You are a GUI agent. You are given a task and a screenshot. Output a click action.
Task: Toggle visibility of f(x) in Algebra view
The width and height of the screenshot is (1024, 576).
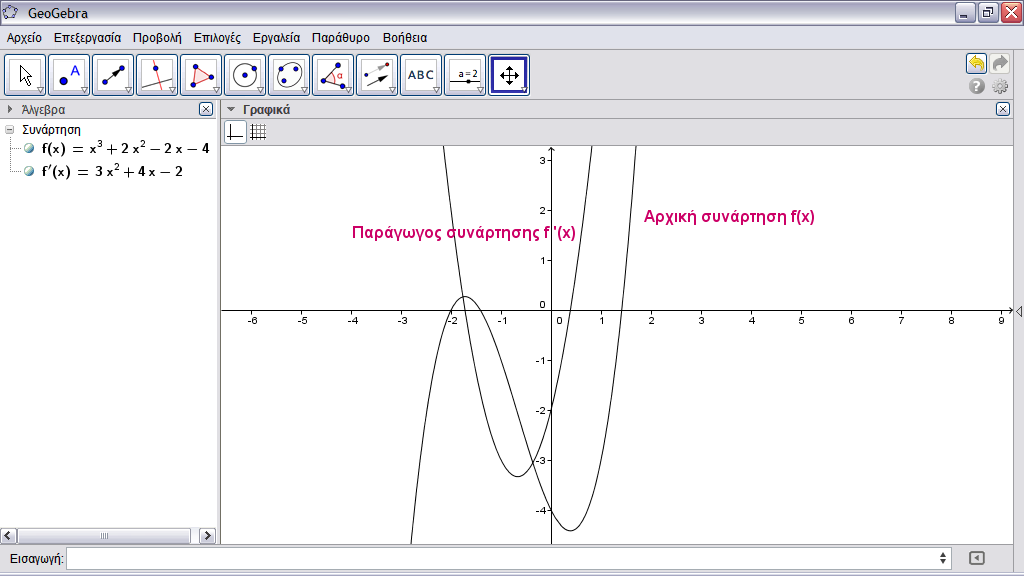tap(29, 148)
